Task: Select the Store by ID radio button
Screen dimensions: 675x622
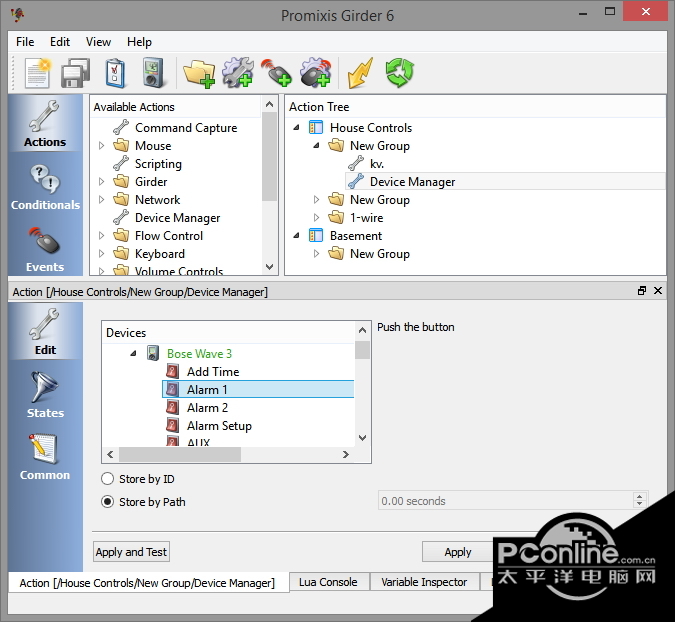Action: pyautogui.click(x=108, y=479)
